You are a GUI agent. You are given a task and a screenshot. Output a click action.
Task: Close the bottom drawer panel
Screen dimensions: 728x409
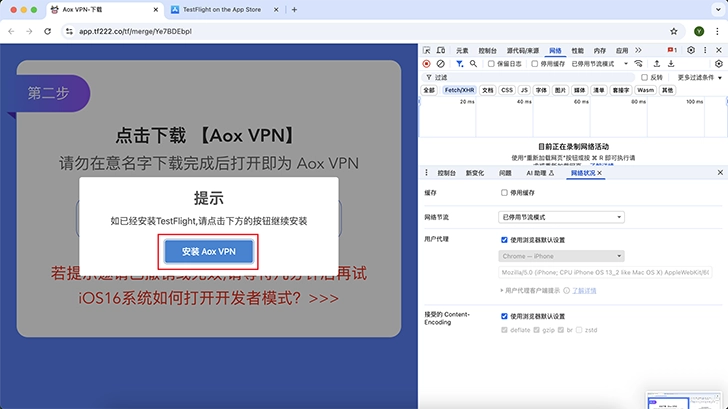click(x=720, y=172)
